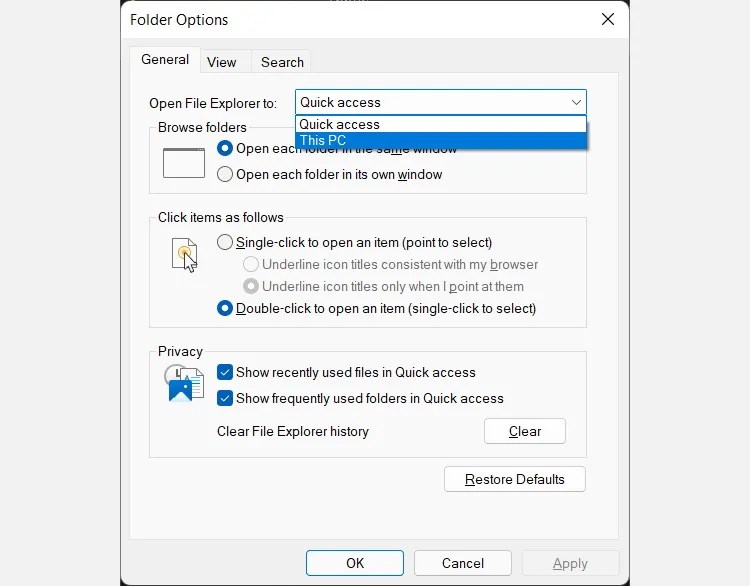Click the 'Open File Explorer to:' label
The width and height of the screenshot is (750, 586).
213,103
